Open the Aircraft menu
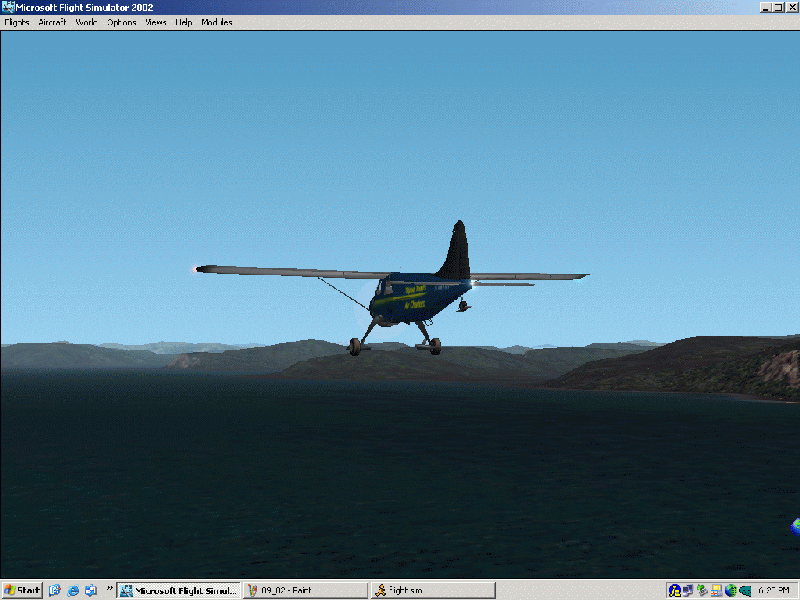 point(52,22)
